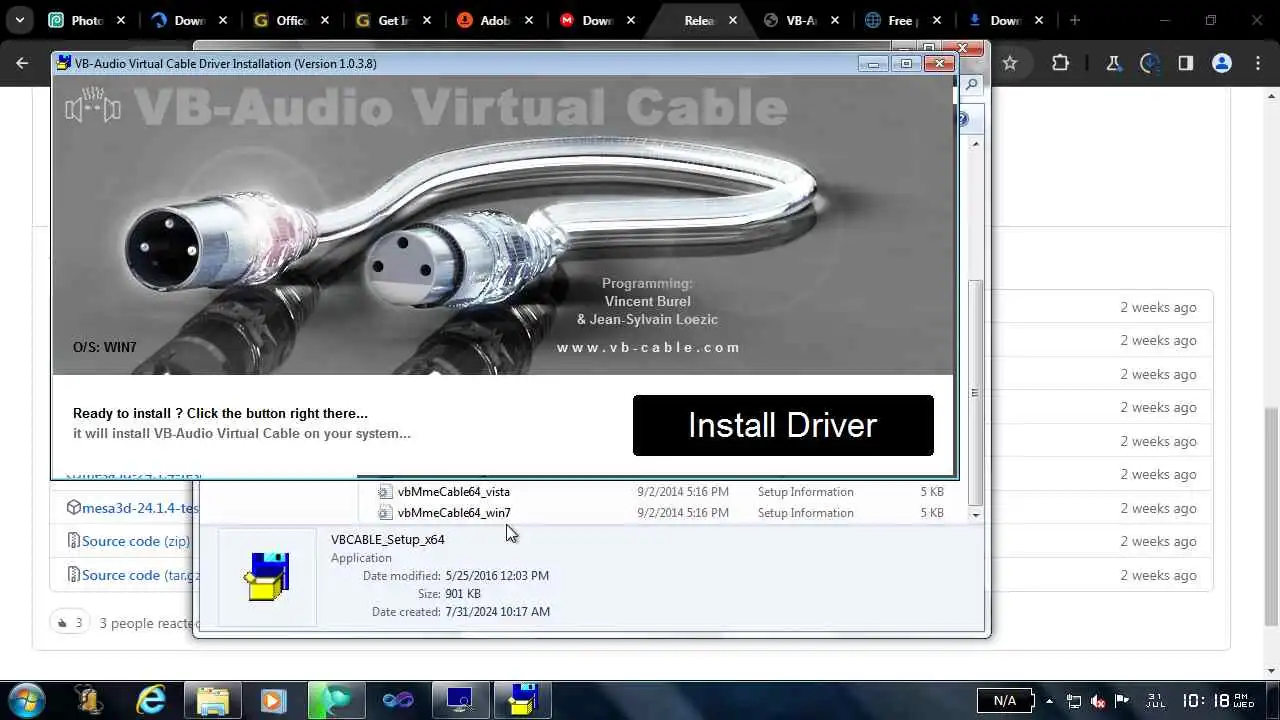Open the tab search dropdown arrow in Chrome
This screenshot has width=1280, height=720.
tap(19, 20)
